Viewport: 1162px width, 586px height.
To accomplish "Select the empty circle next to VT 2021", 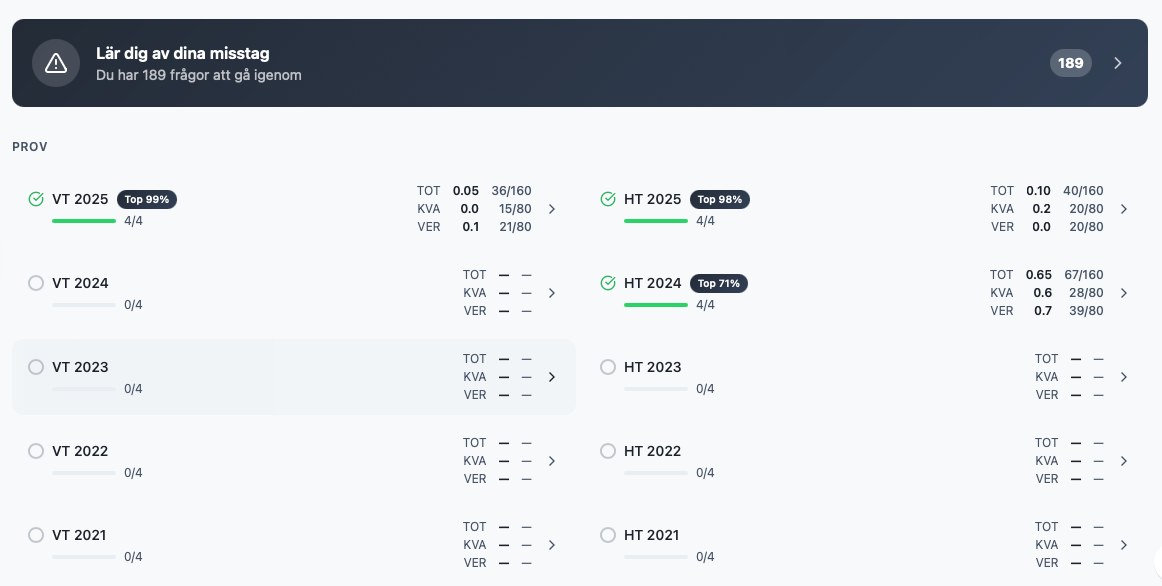I will 36,535.
